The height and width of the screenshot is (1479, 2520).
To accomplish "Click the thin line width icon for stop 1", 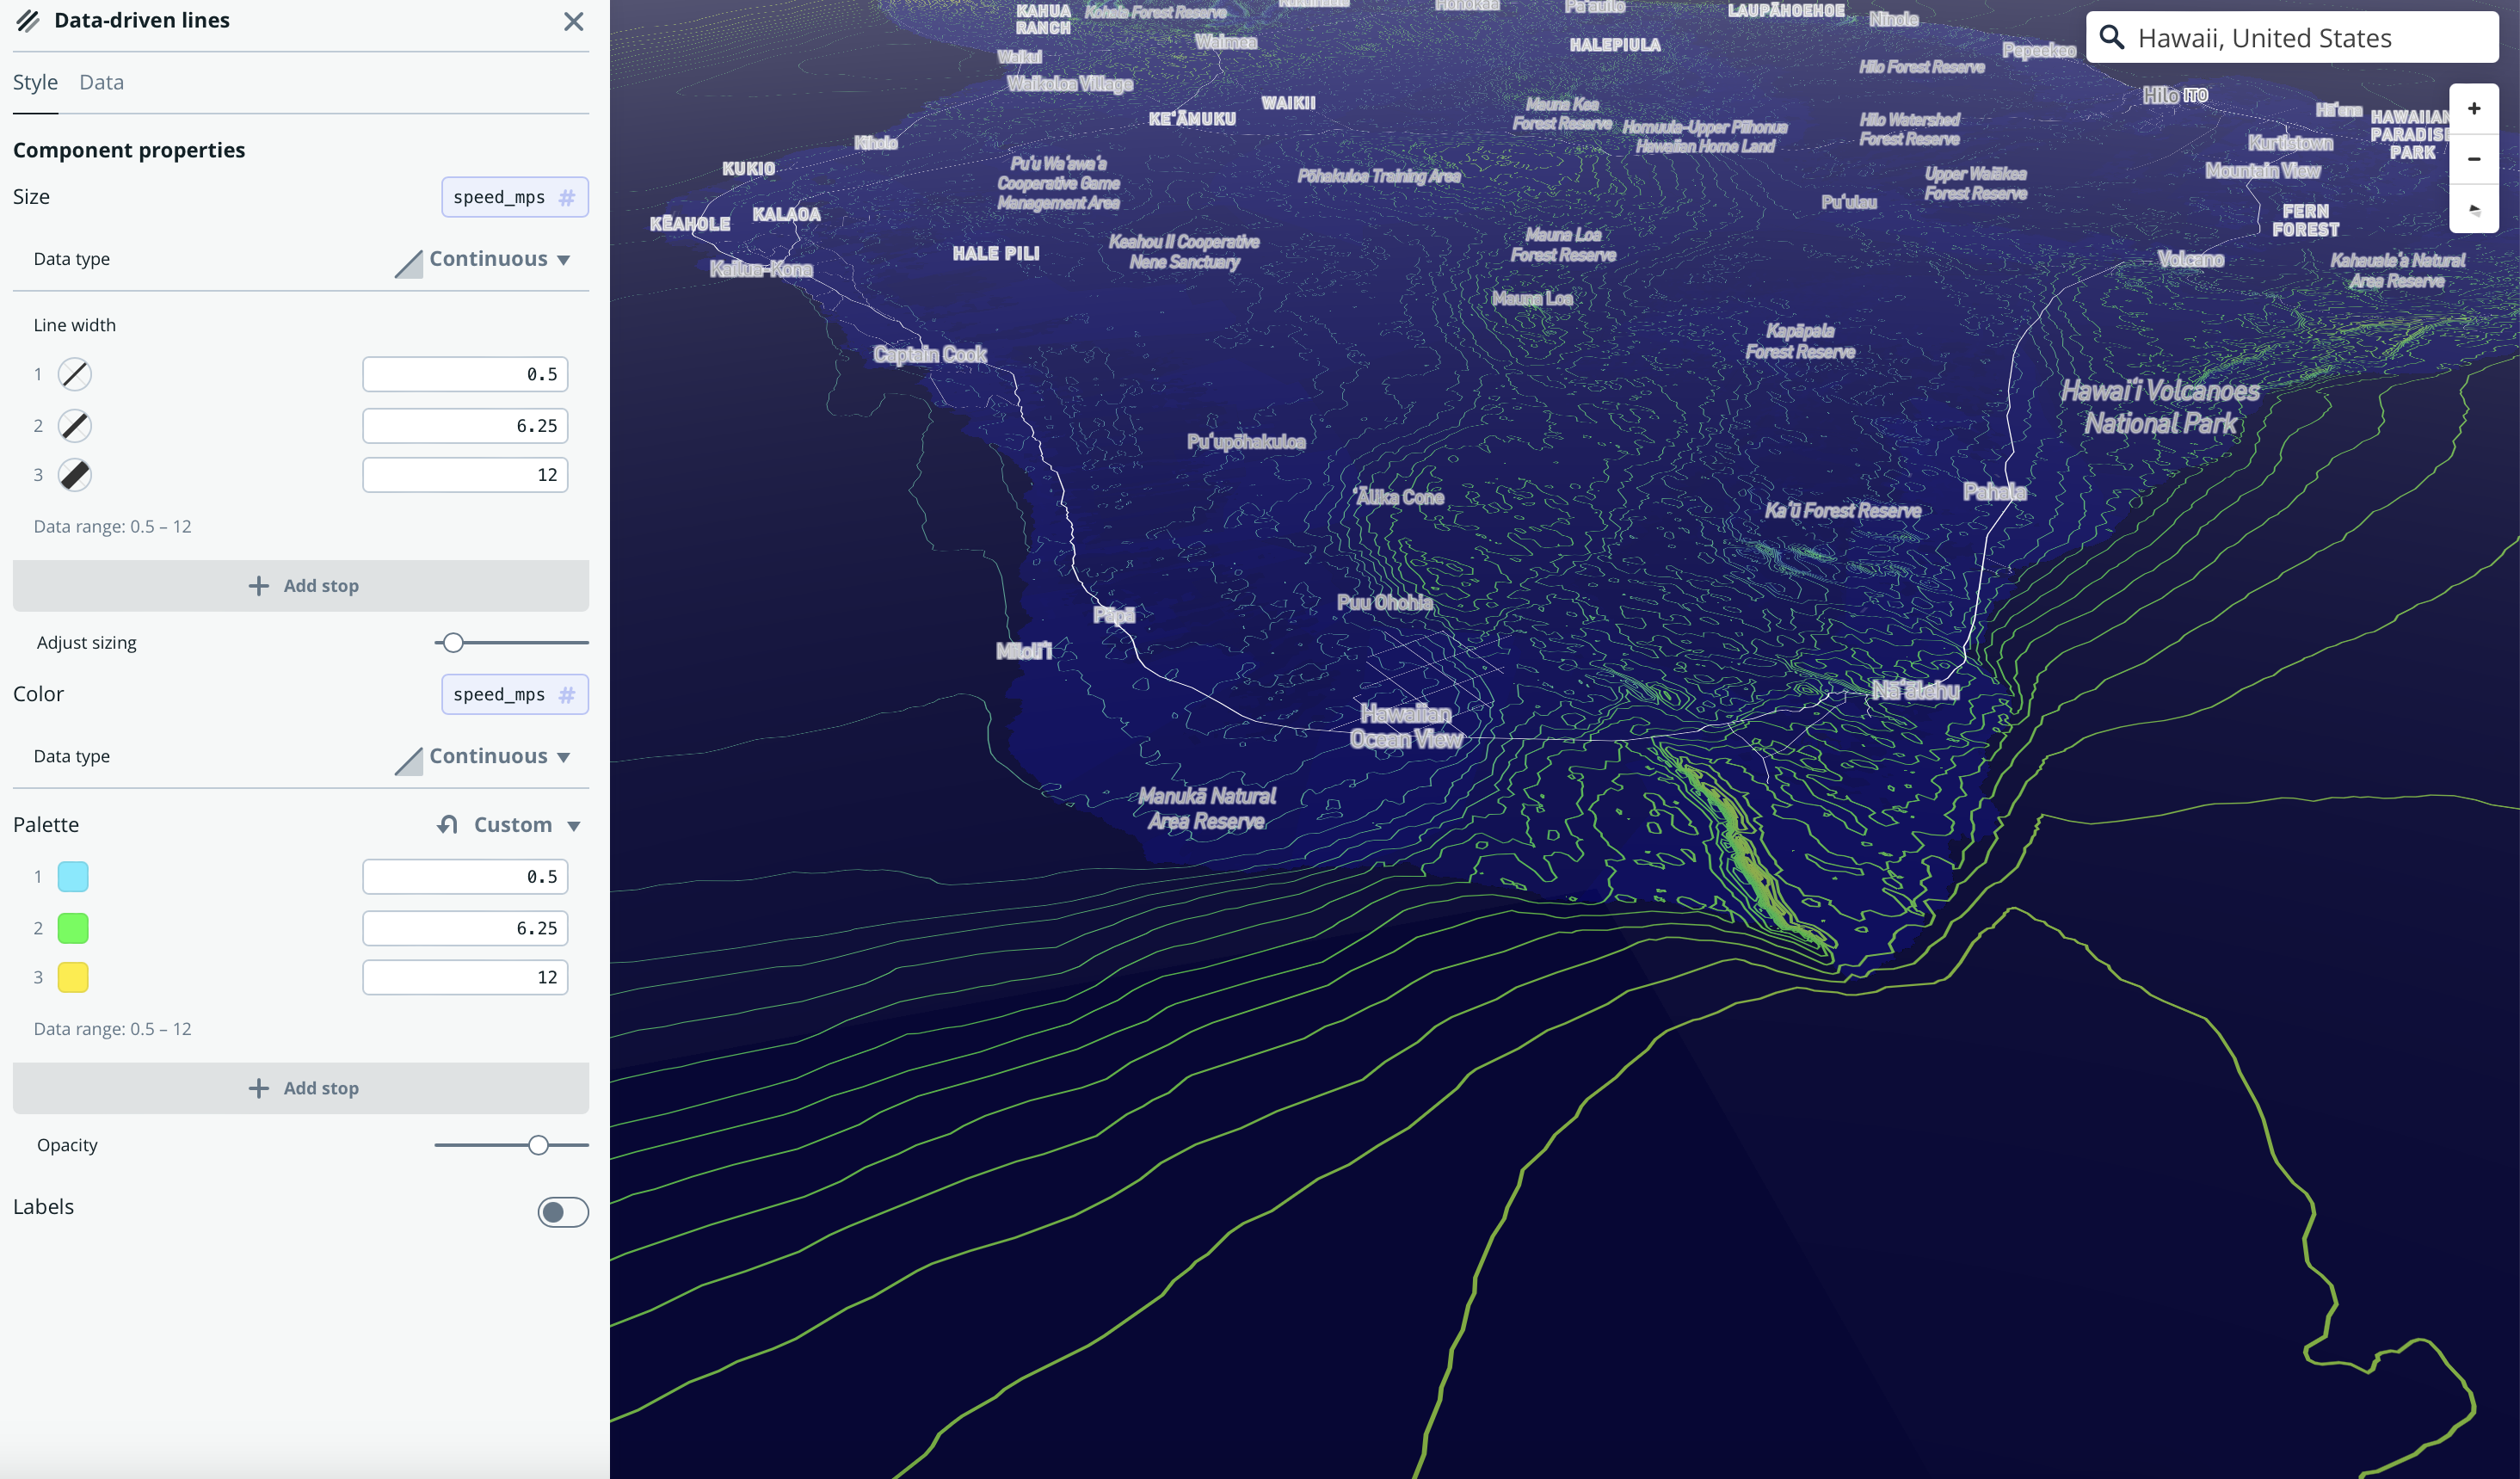I will point(75,374).
